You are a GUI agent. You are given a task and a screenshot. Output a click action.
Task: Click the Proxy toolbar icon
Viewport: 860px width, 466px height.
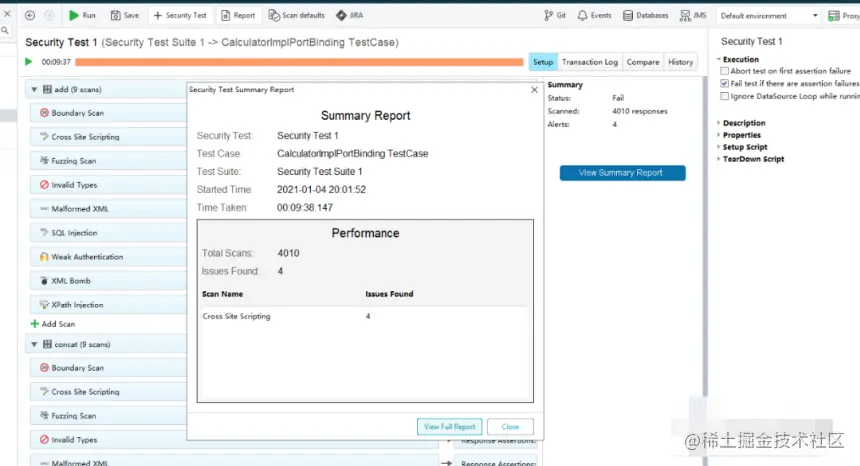[x=834, y=16]
